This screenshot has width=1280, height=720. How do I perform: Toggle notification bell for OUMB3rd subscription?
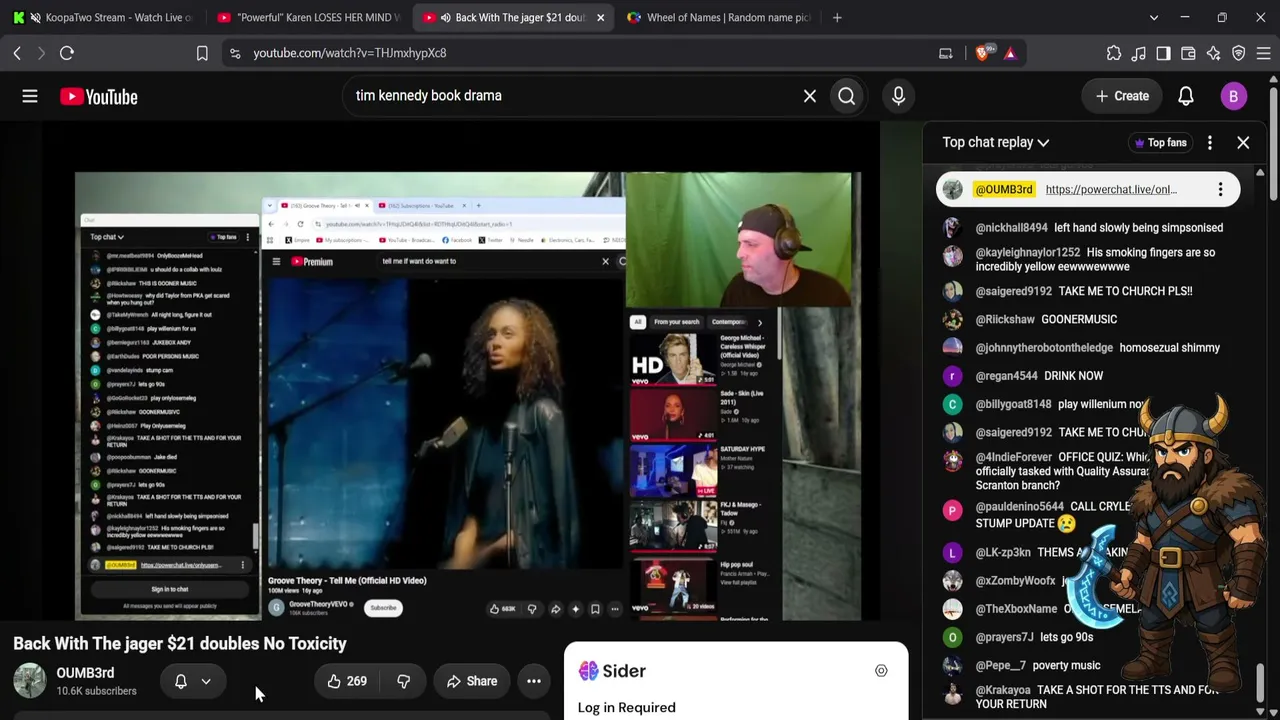(181, 681)
